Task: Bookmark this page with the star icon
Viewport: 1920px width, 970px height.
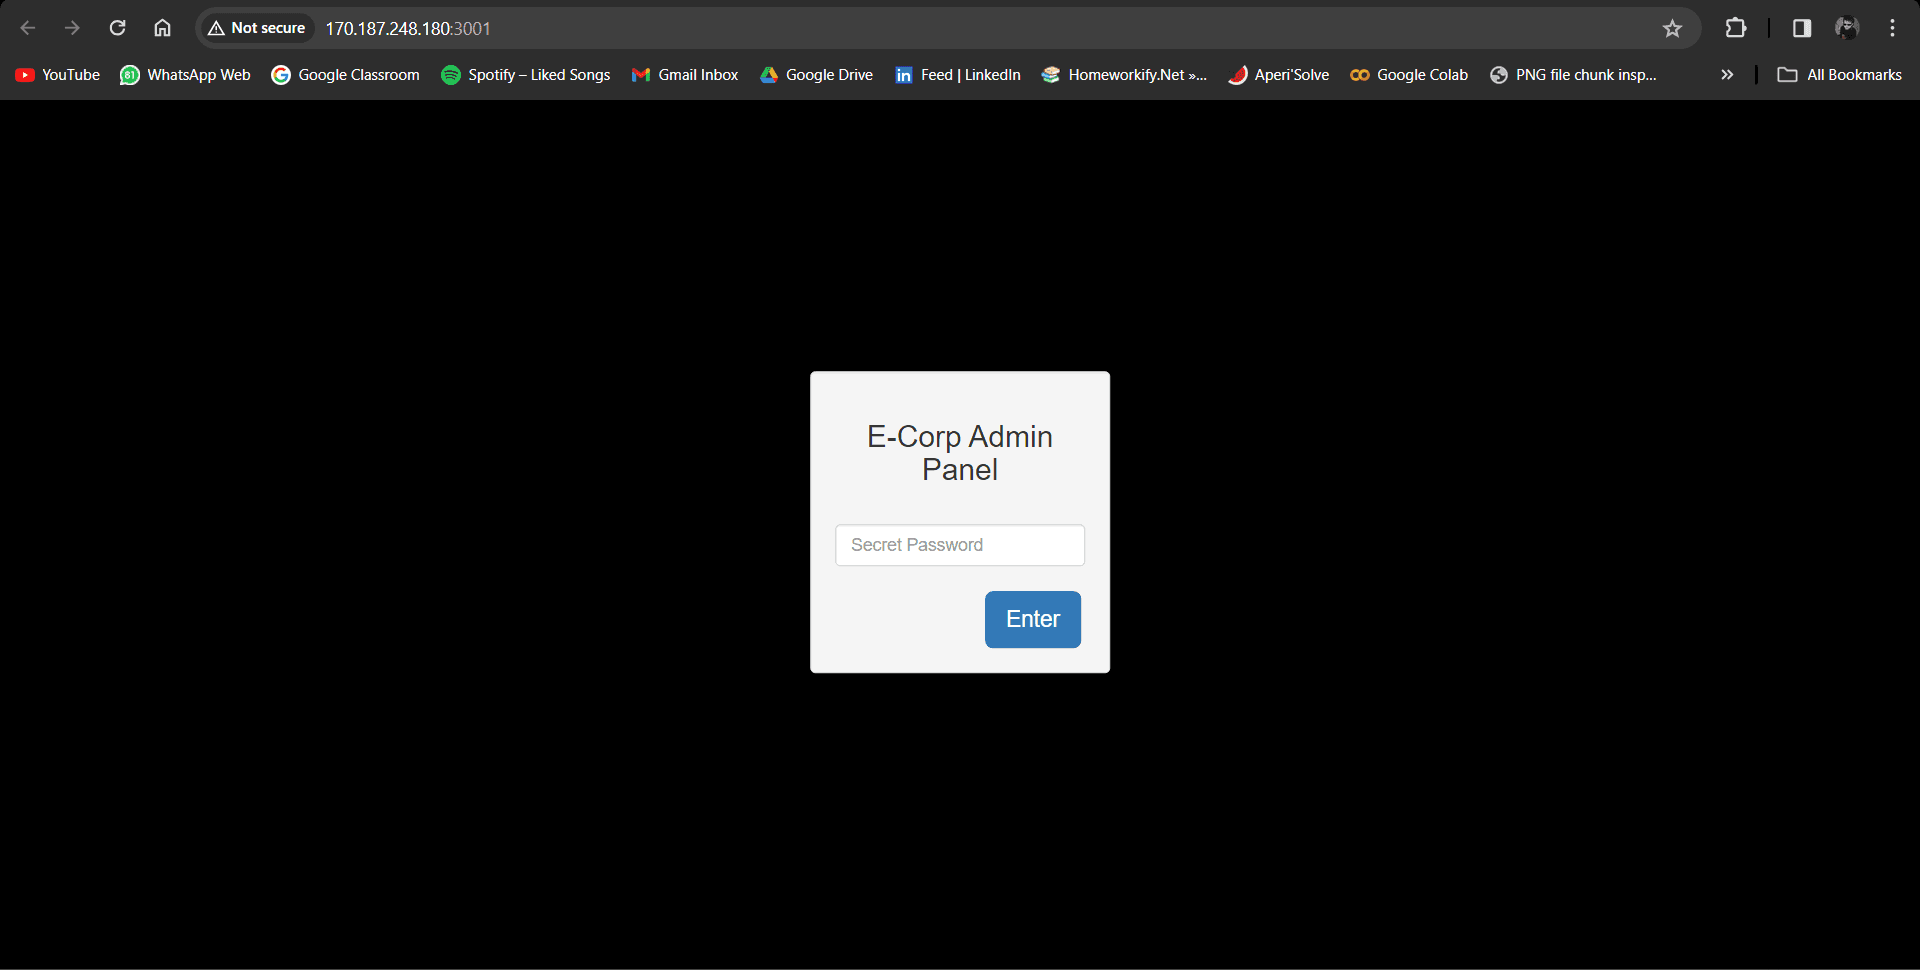Action: [x=1672, y=28]
